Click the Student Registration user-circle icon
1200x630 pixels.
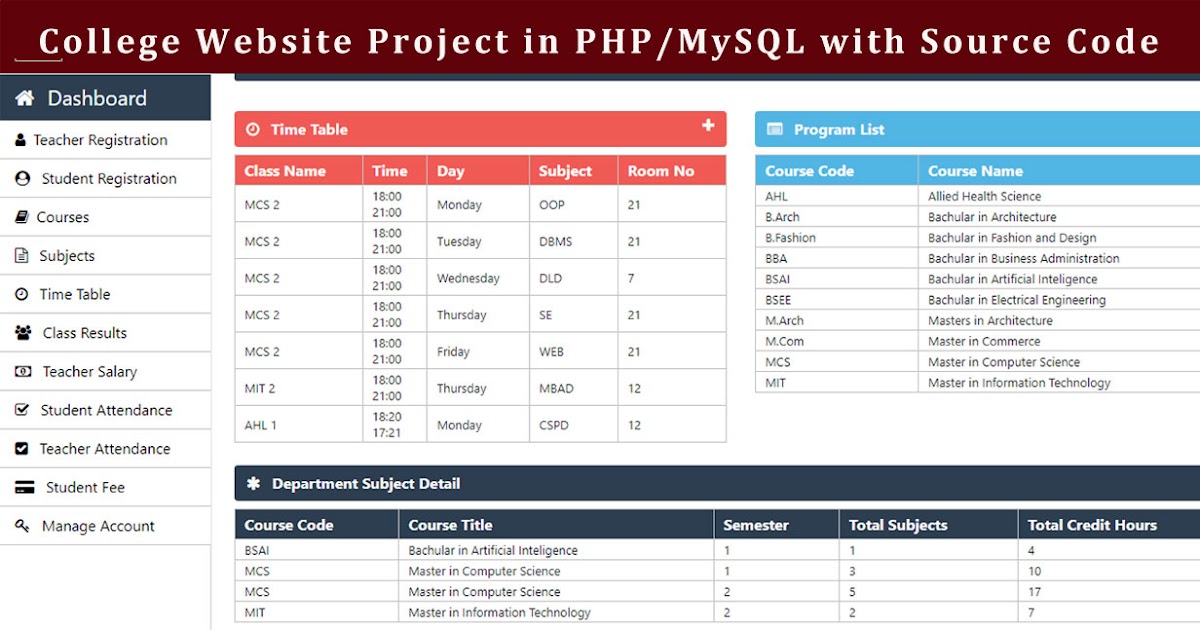click(x=23, y=178)
